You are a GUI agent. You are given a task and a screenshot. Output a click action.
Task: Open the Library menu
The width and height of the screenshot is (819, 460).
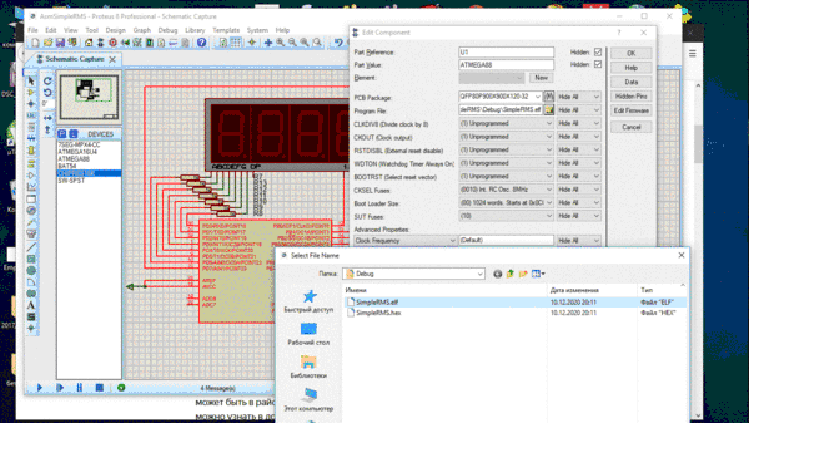click(x=195, y=30)
